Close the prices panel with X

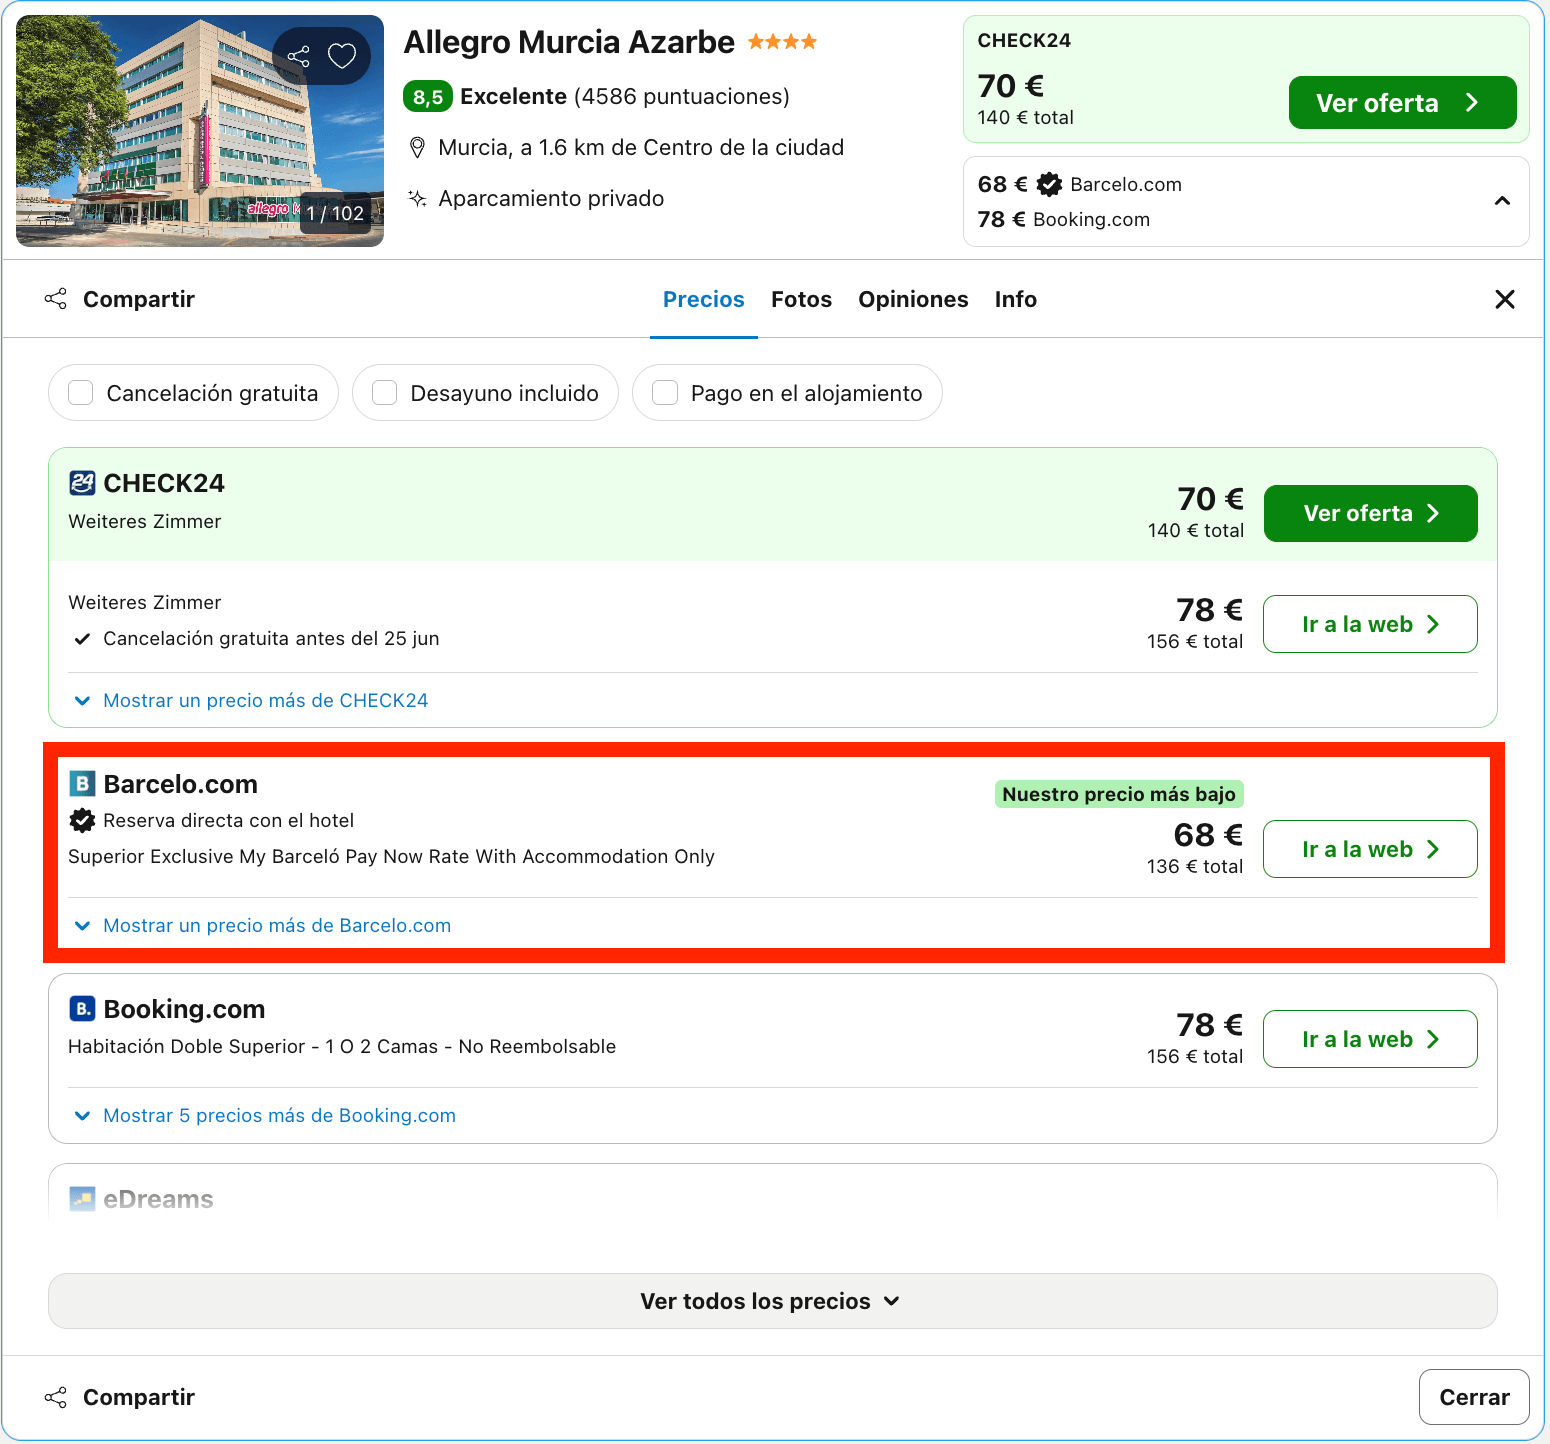(1504, 299)
